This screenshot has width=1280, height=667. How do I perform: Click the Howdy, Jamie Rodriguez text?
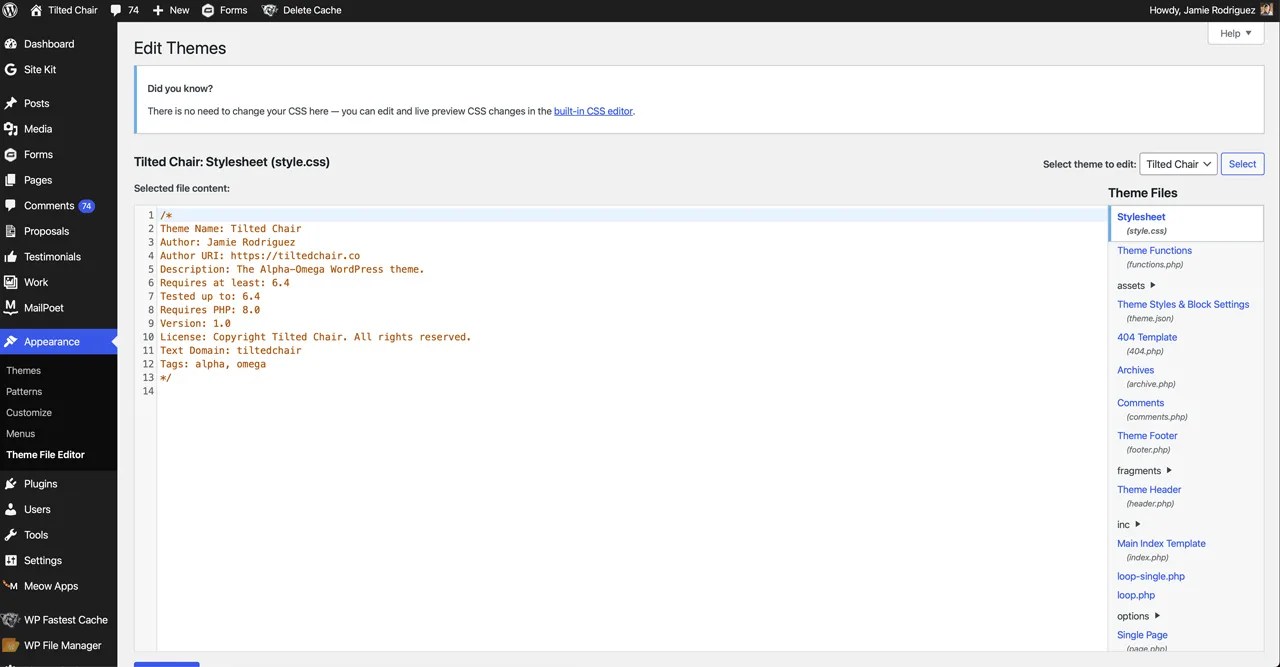pyautogui.click(x=1201, y=10)
